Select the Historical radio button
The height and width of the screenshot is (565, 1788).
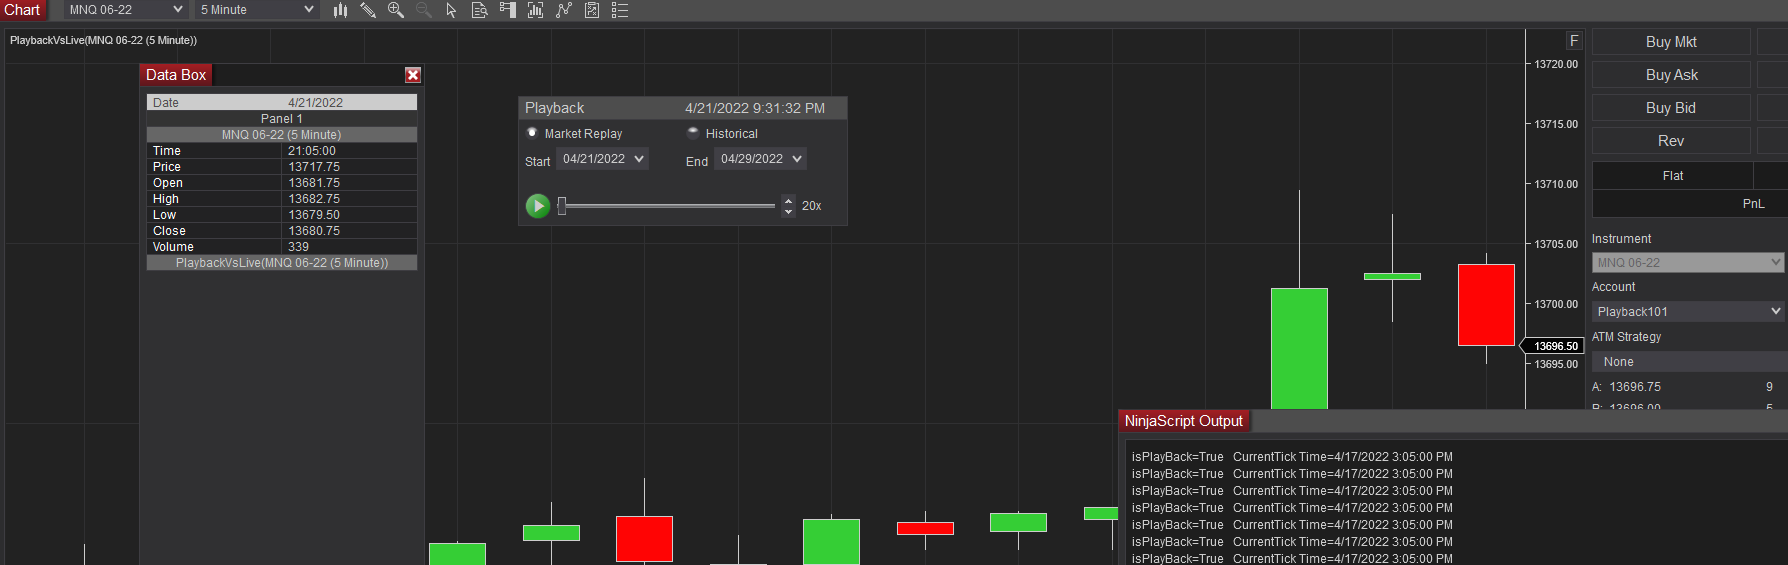[x=693, y=132]
